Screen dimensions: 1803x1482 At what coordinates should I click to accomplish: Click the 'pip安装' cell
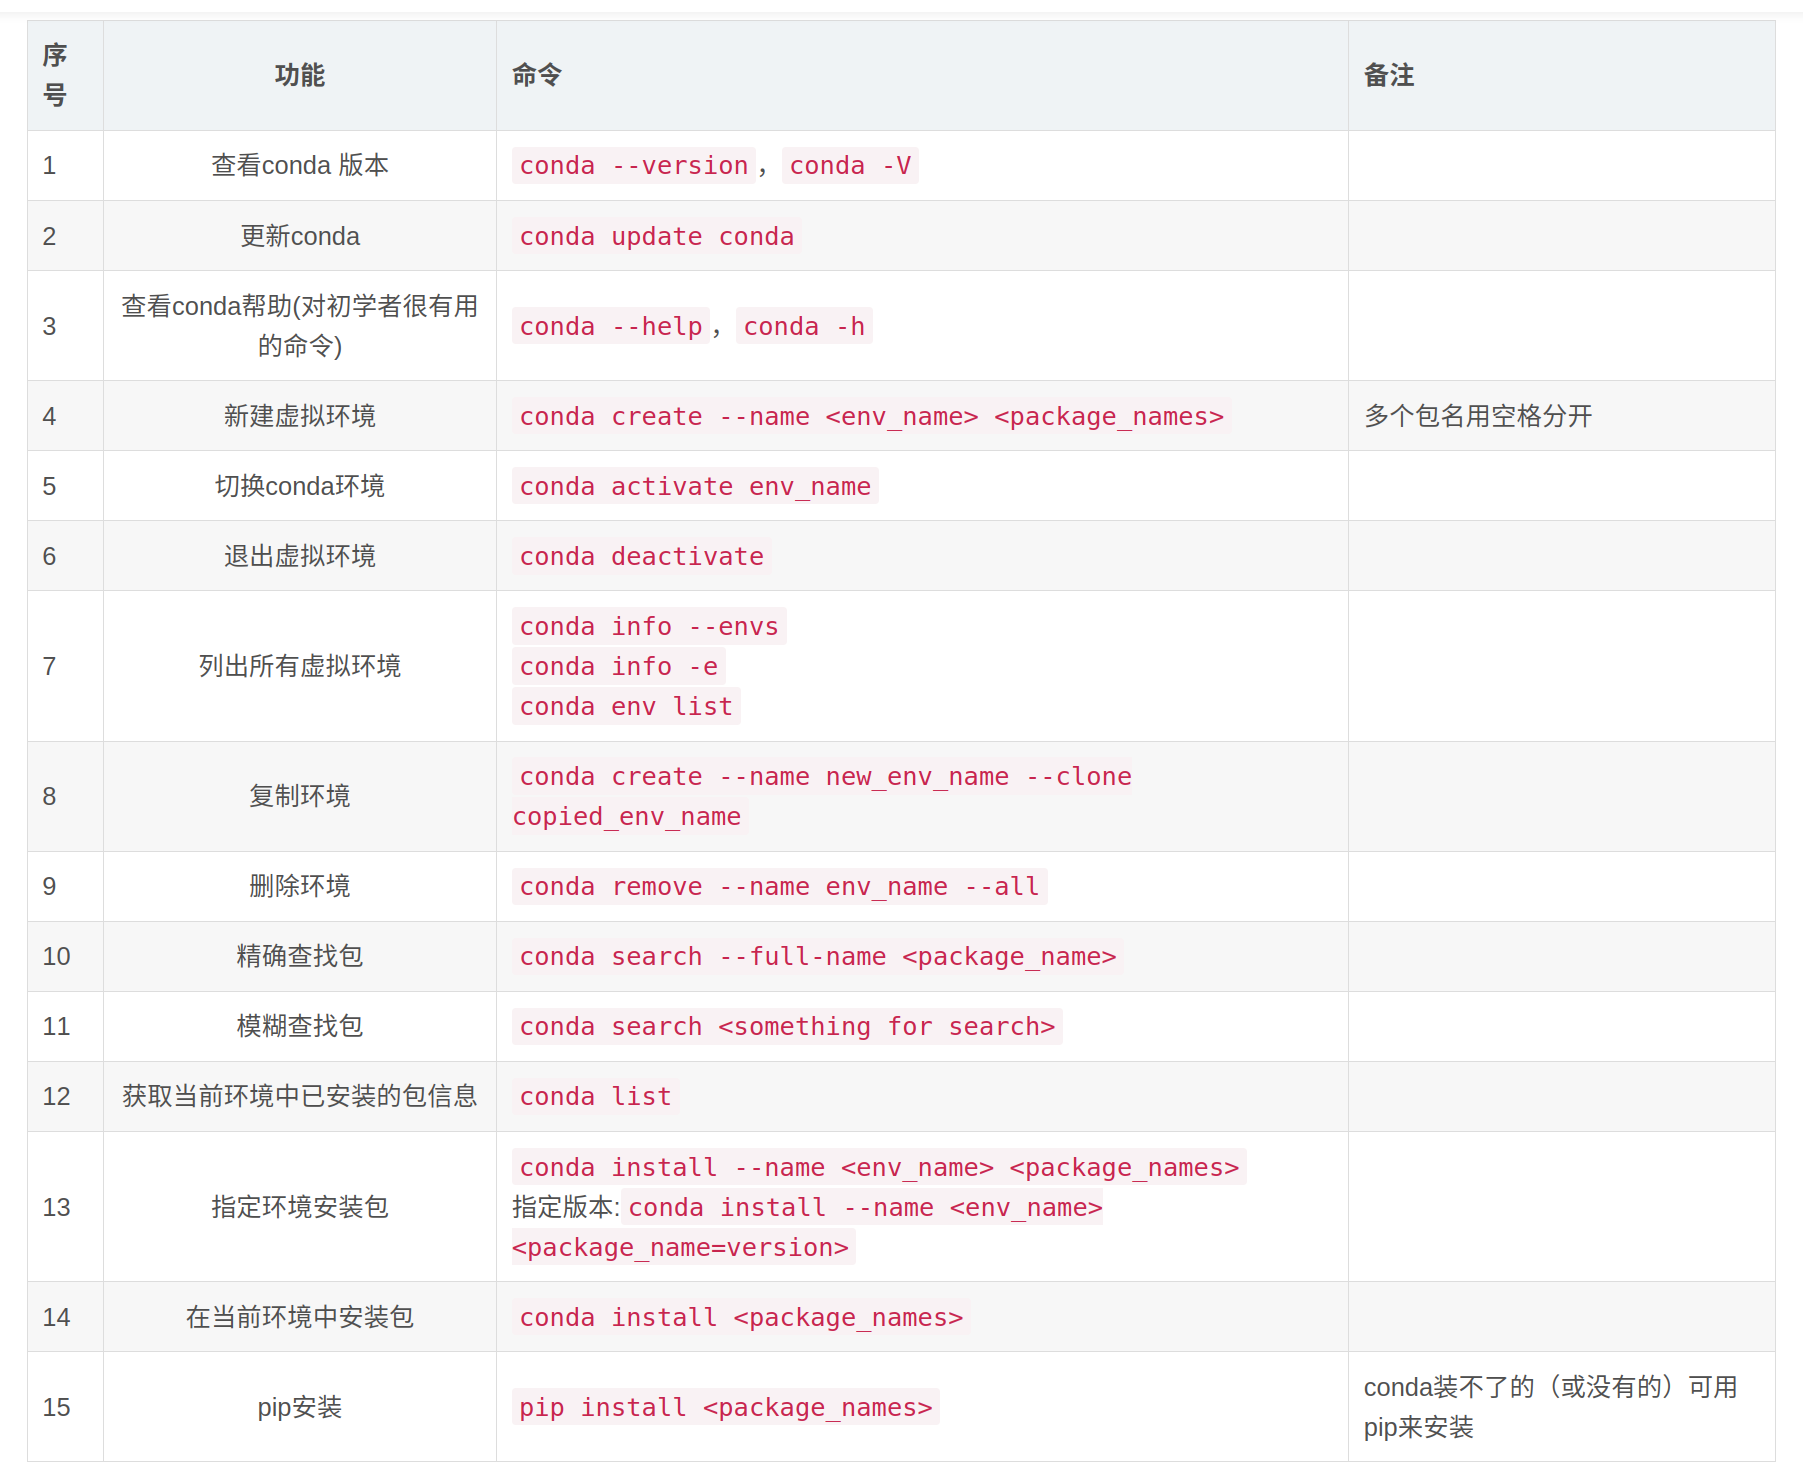pos(300,1407)
